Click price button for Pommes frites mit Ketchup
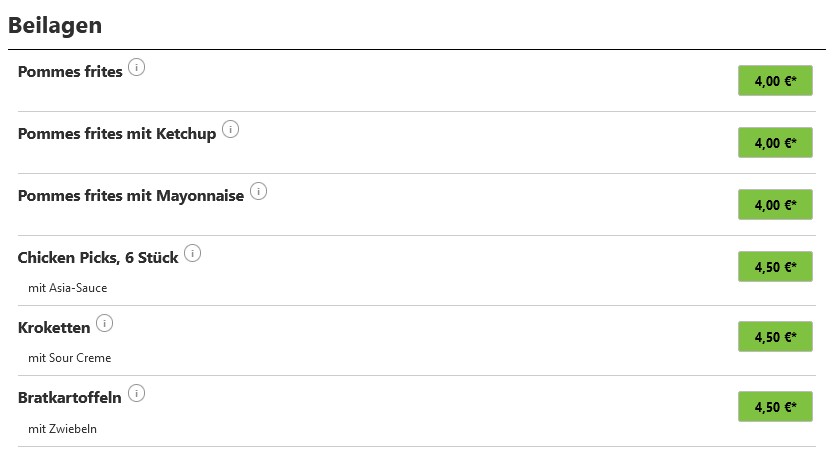The image size is (834, 450). pyautogui.click(x=775, y=143)
